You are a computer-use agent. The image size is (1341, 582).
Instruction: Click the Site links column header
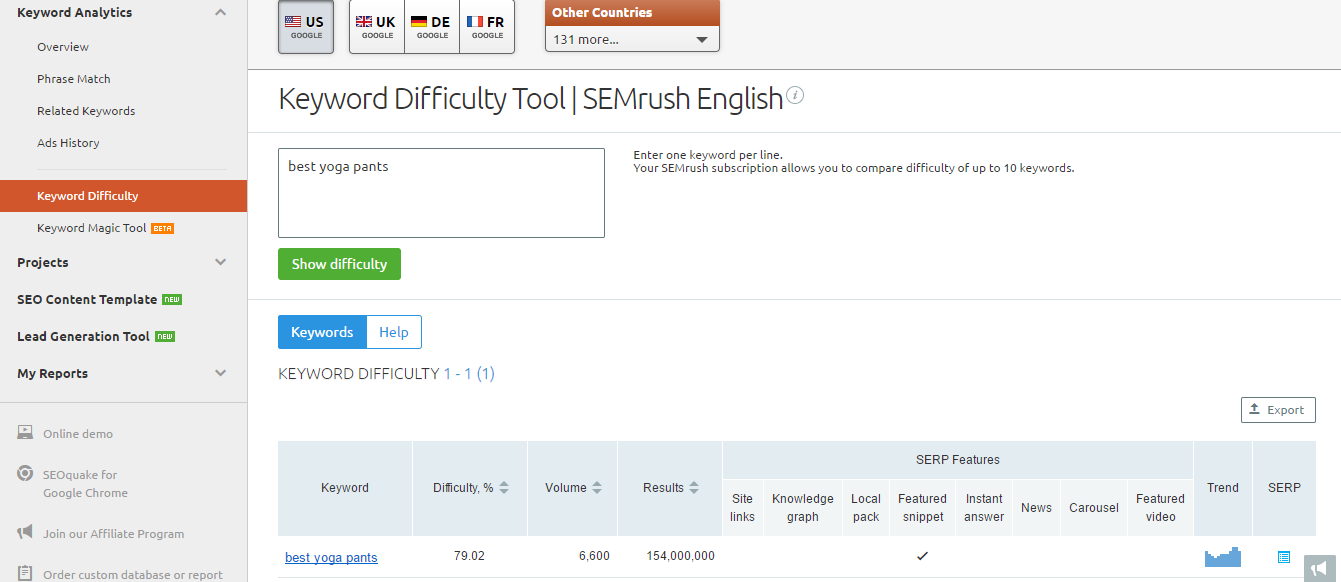(x=742, y=507)
